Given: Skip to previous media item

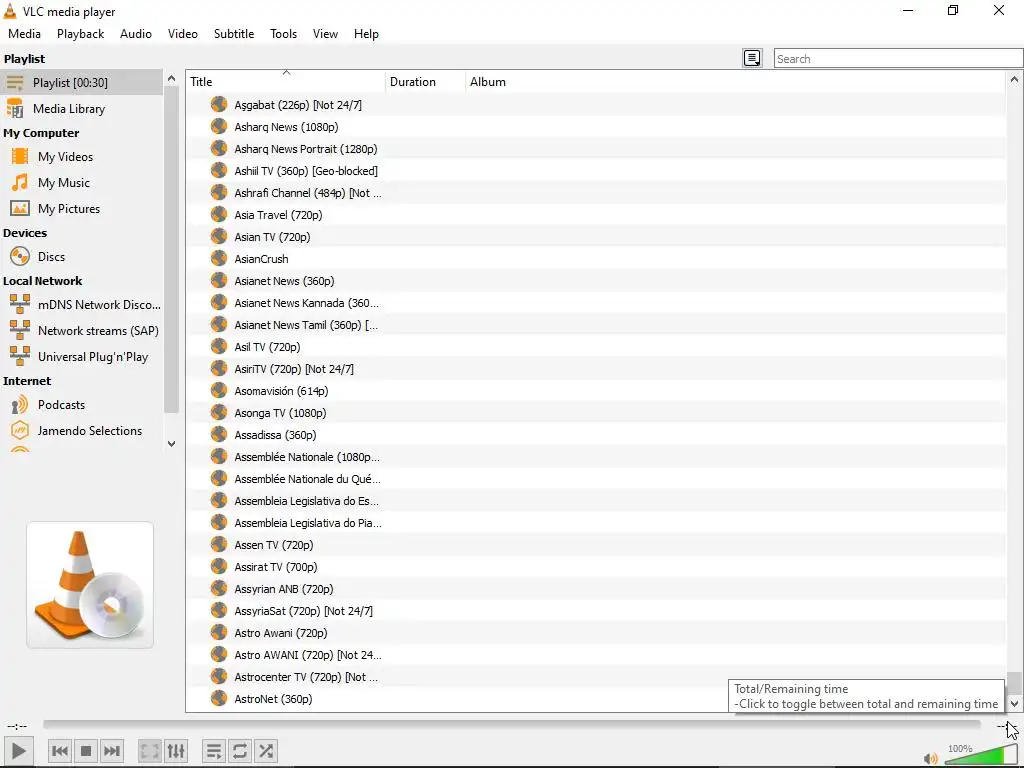Looking at the screenshot, I should (59, 751).
